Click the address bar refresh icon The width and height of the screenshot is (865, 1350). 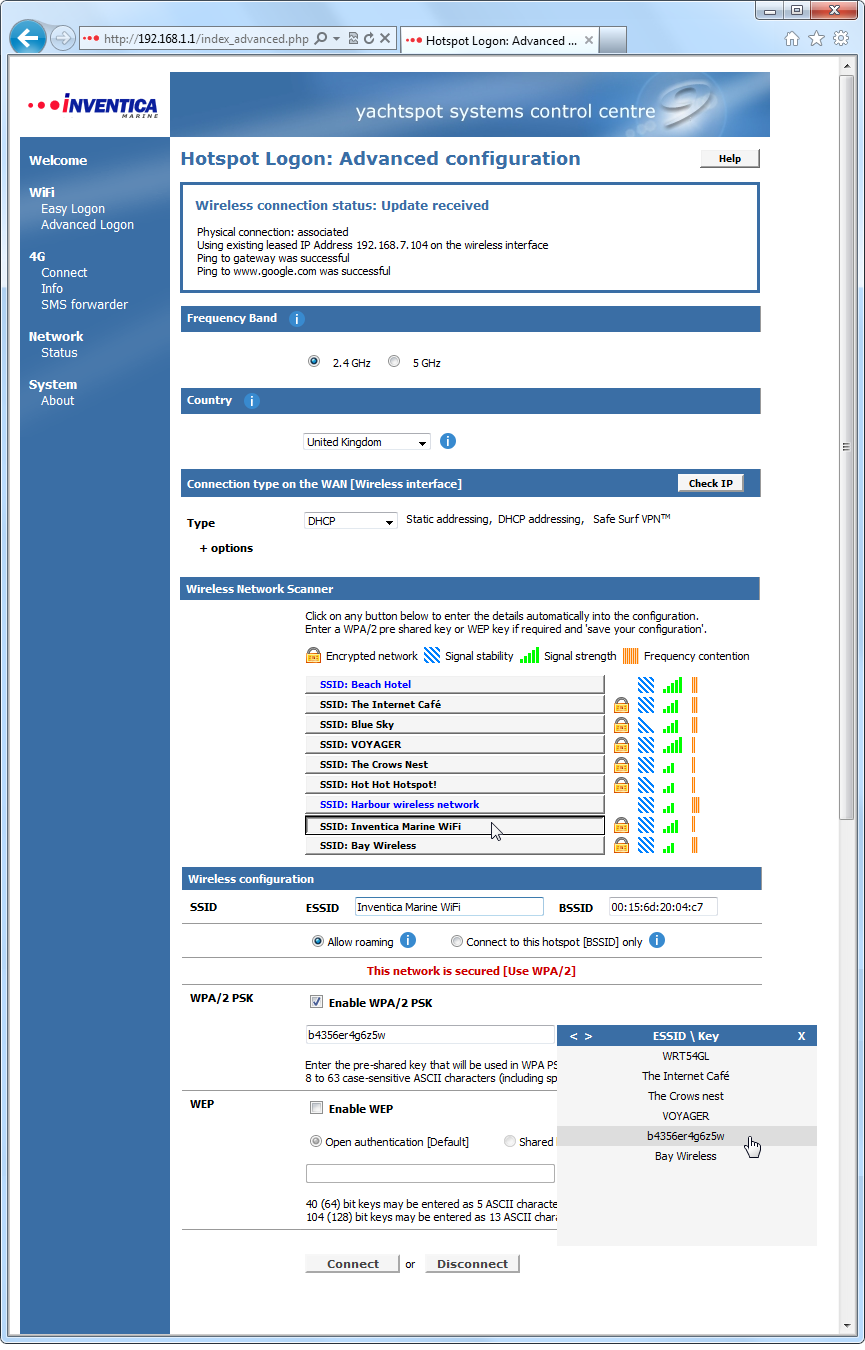pyautogui.click(x=369, y=39)
